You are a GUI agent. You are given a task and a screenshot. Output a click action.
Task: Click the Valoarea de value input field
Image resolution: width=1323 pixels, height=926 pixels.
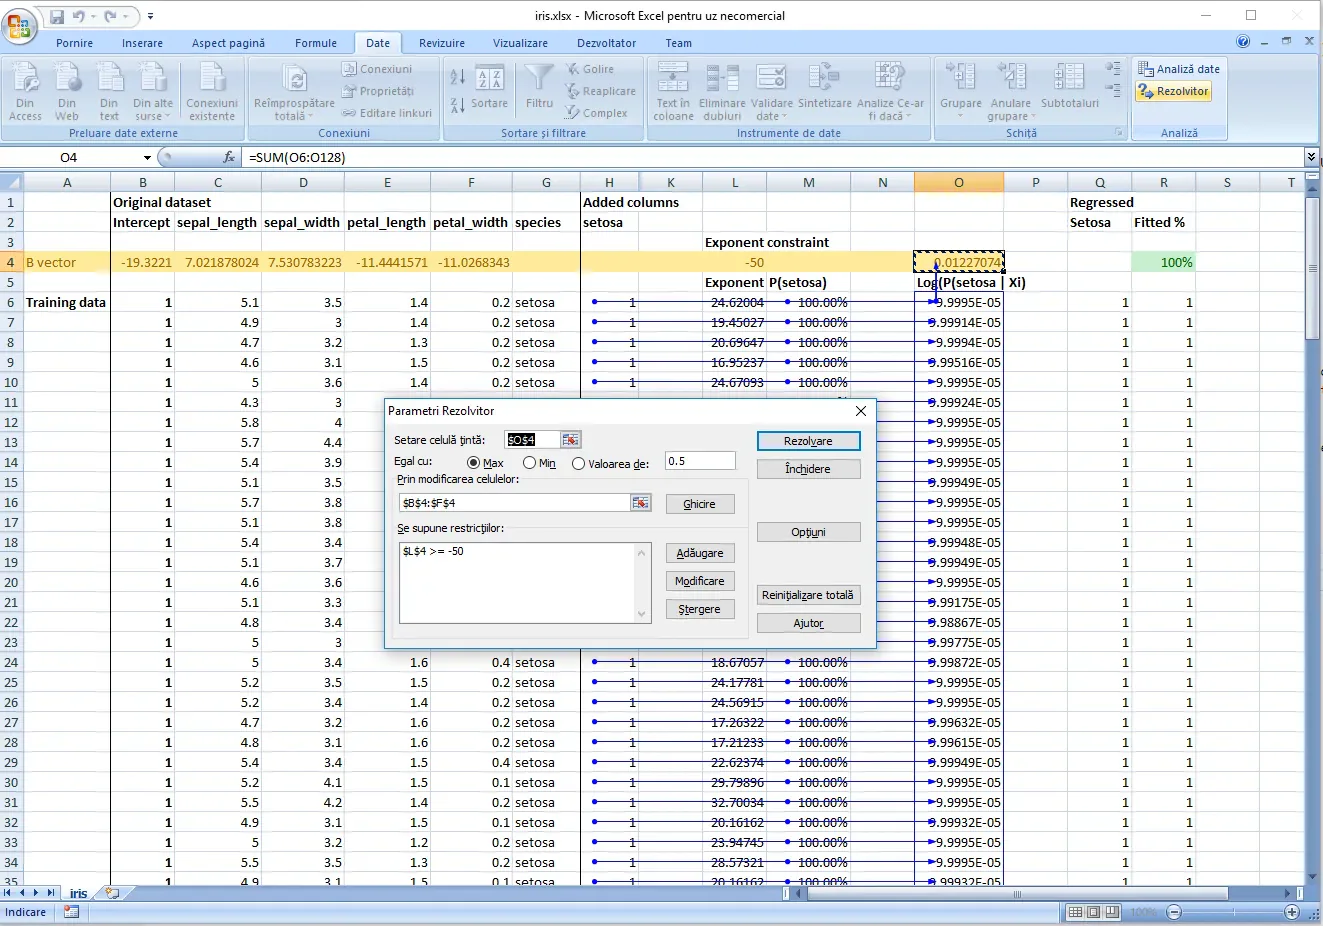tap(700, 461)
